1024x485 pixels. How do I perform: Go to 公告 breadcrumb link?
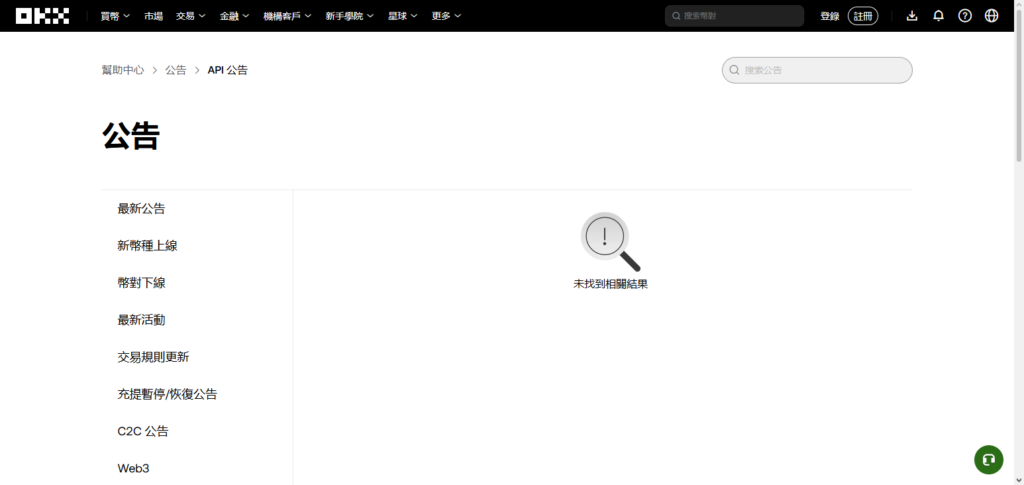click(x=176, y=70)
